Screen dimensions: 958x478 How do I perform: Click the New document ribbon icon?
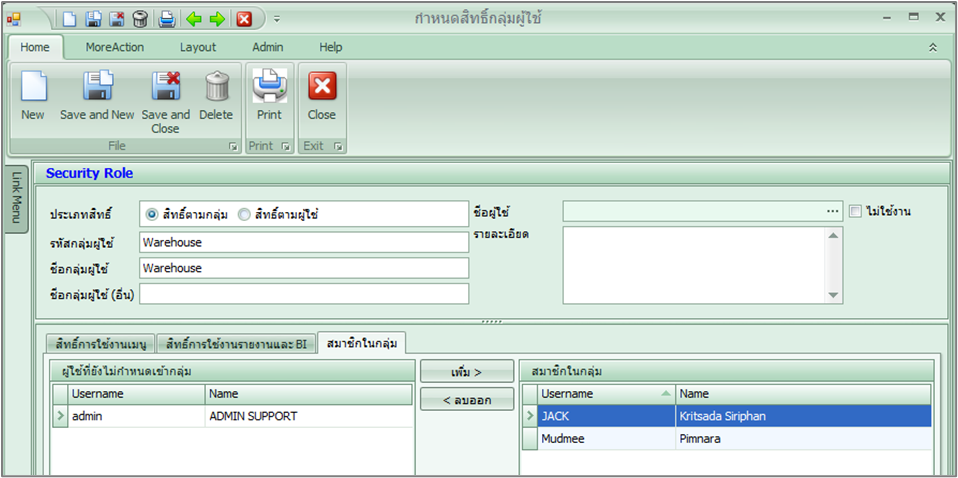pos(33,87)
